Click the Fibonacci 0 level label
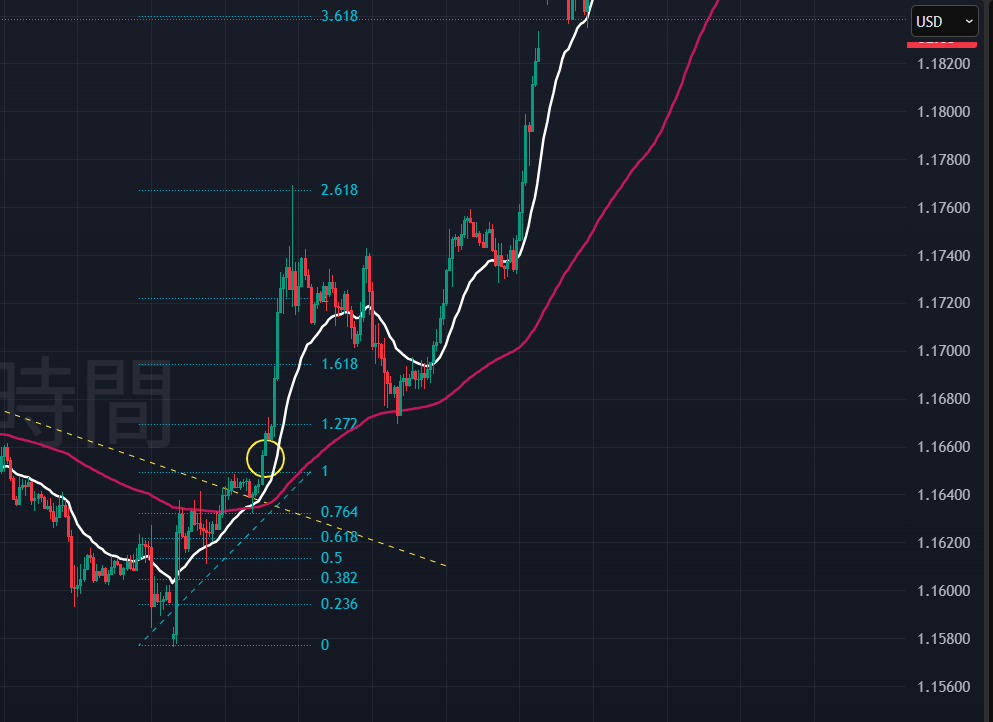993x722 pixels. coord(324,645)
